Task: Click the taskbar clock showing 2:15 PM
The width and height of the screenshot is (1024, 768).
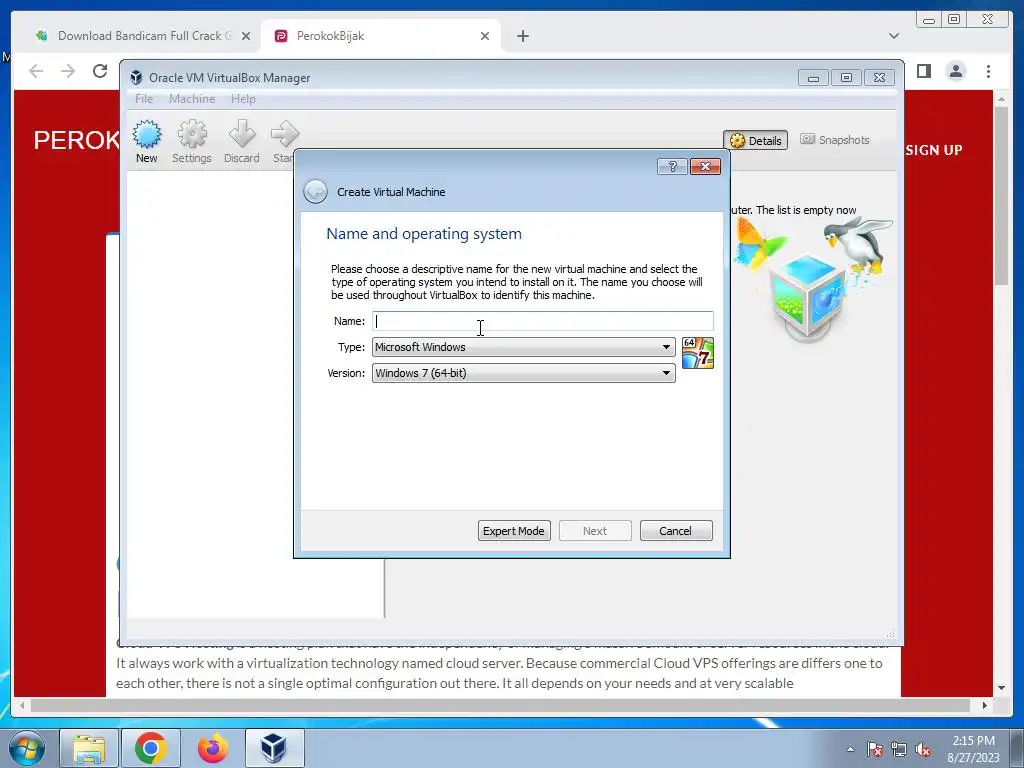Action: pyautogui.click(x=974, y=749)
